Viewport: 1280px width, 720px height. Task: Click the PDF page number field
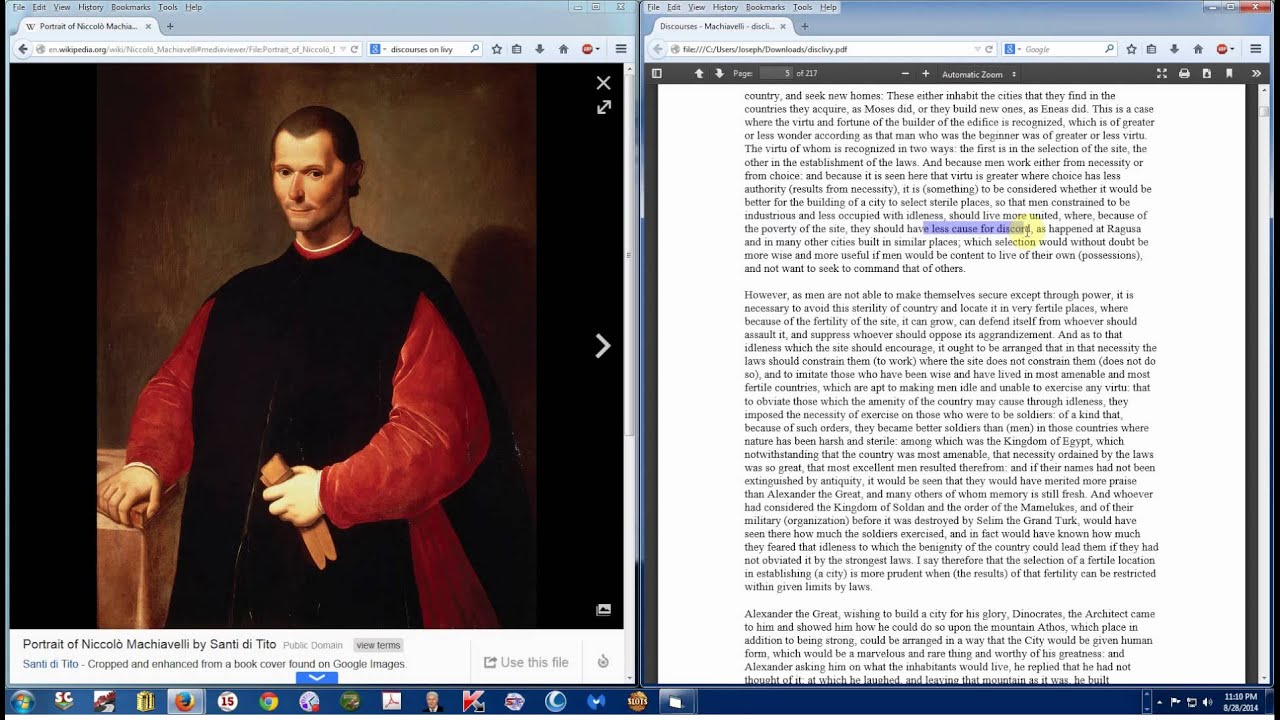click(776, 73)
